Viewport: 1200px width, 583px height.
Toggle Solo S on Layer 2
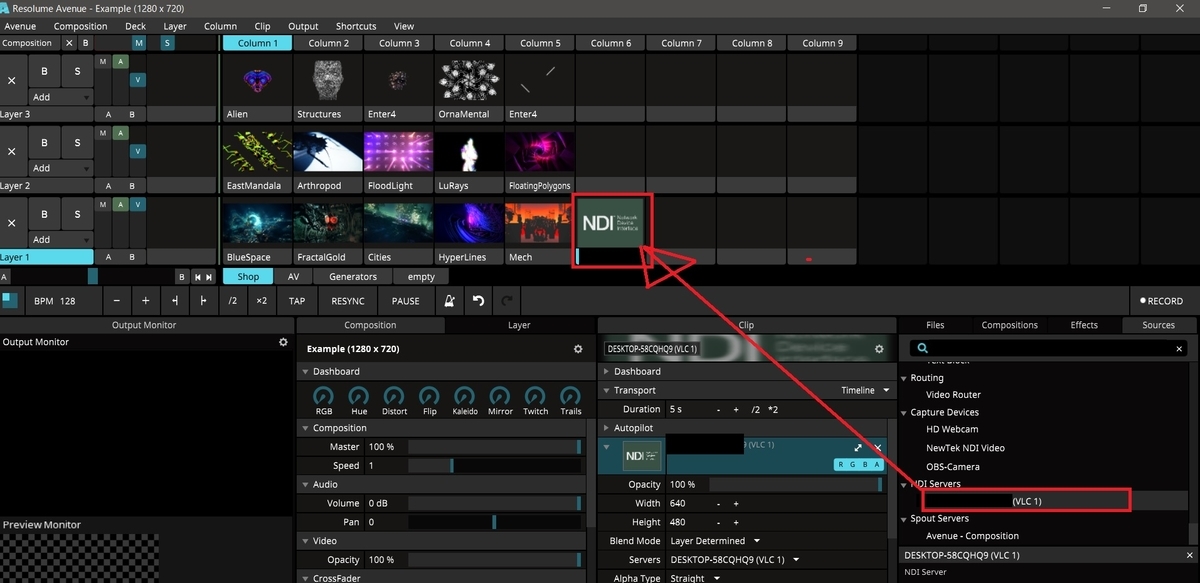click(x=77, y=142)
